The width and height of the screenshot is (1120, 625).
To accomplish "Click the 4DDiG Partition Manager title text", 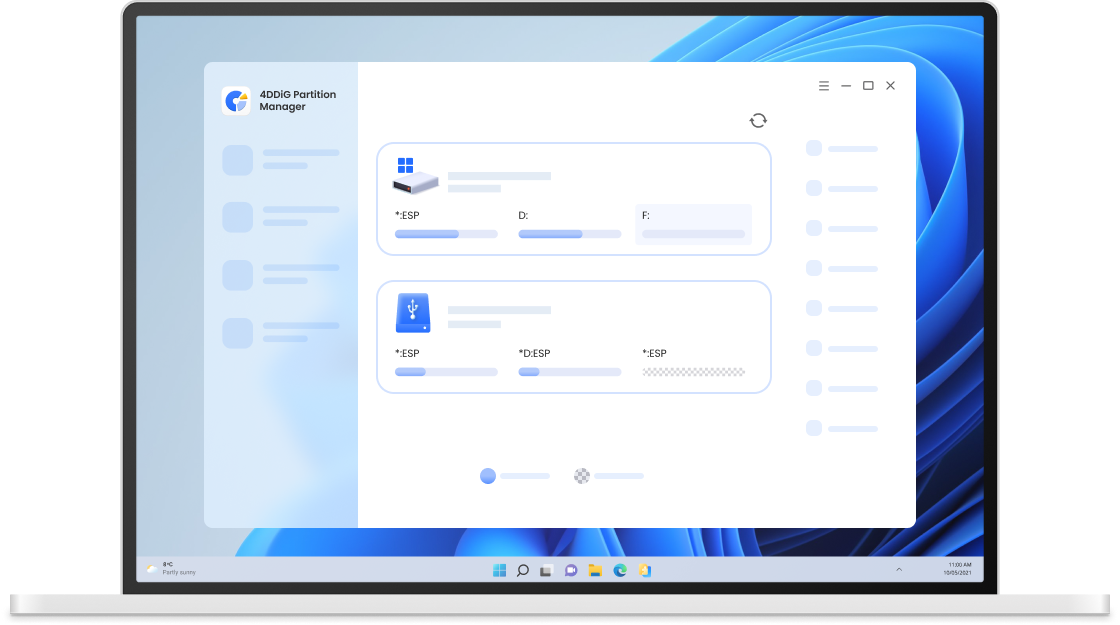I will coord(297,101).
